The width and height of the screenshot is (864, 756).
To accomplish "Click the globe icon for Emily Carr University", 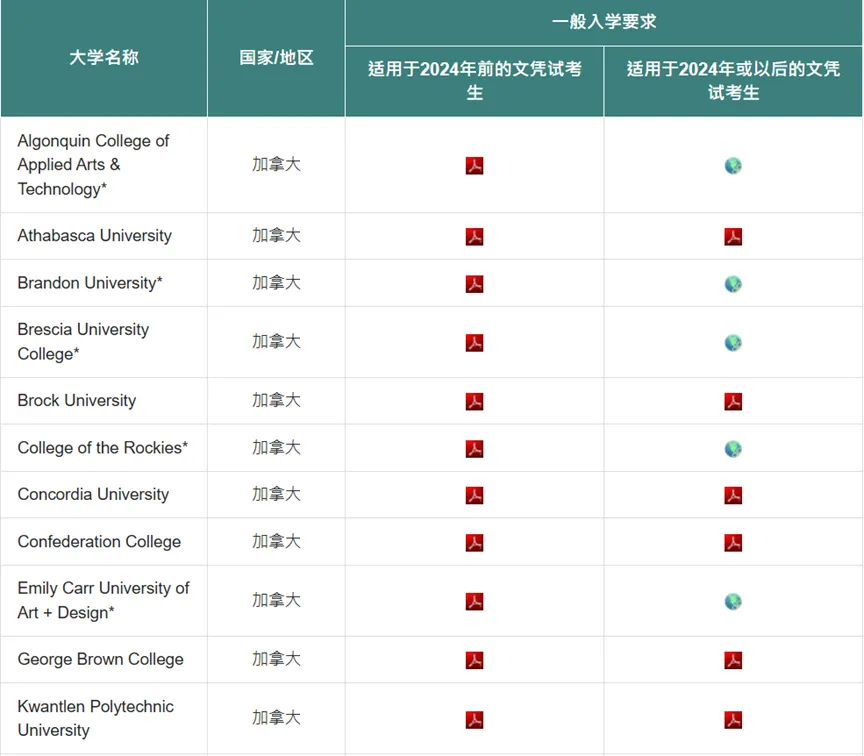I will pos(733,601).
